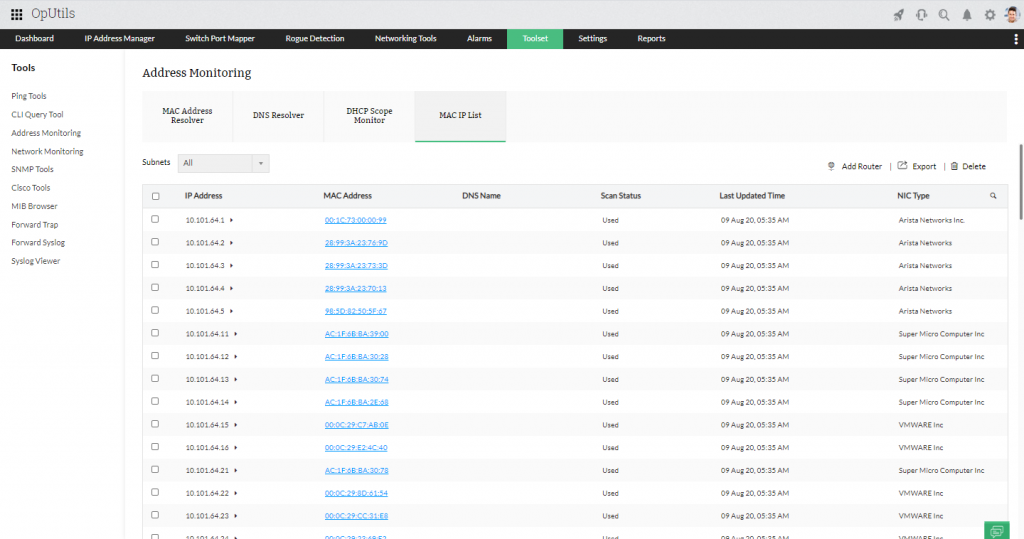
Task: Select the checkbox for 10.101.64.11
Action: coord(155,333)
